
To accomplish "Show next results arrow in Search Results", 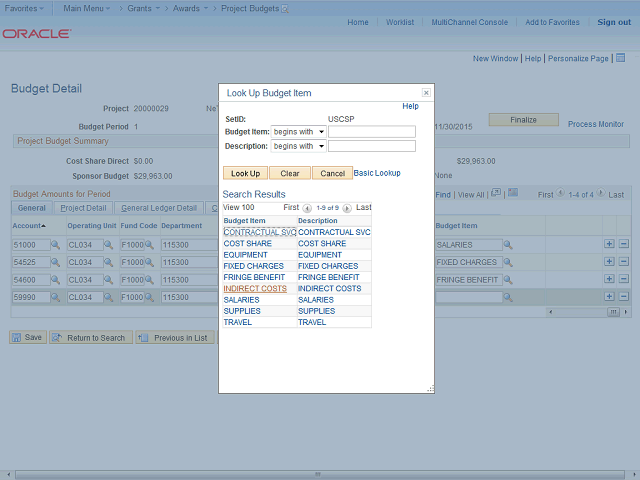I will [347, 208].
